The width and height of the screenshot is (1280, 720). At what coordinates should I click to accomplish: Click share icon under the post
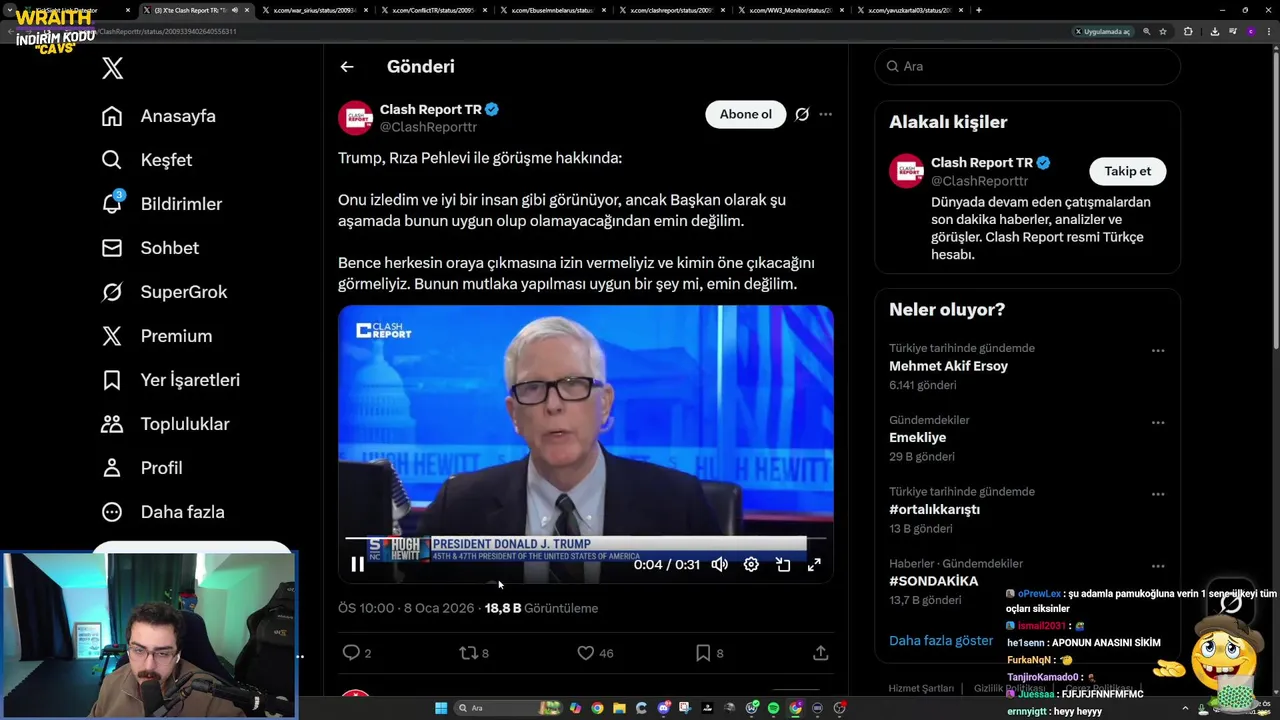821,653
